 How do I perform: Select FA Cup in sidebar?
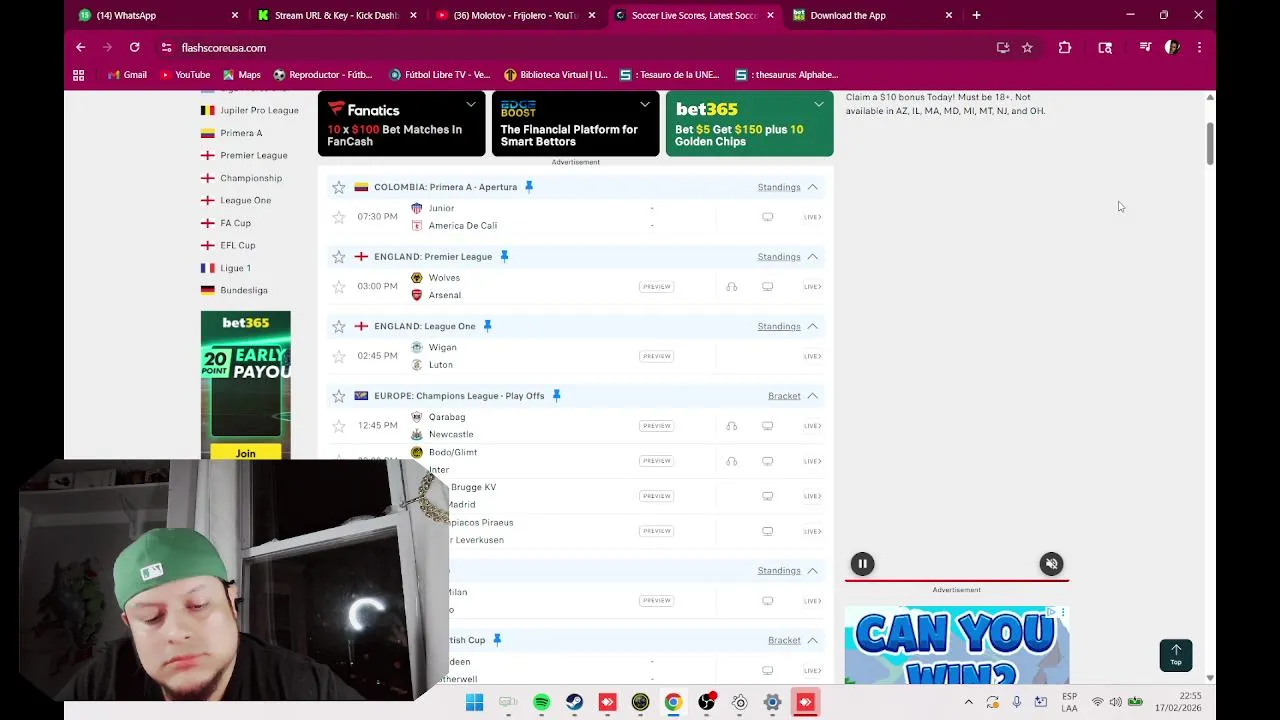[226, 223]
